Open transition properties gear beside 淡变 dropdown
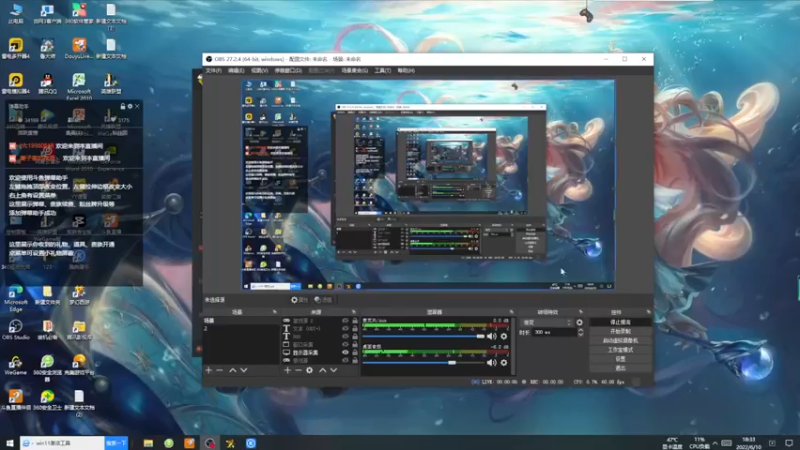800x450 pixels. [x=579, y=322]
